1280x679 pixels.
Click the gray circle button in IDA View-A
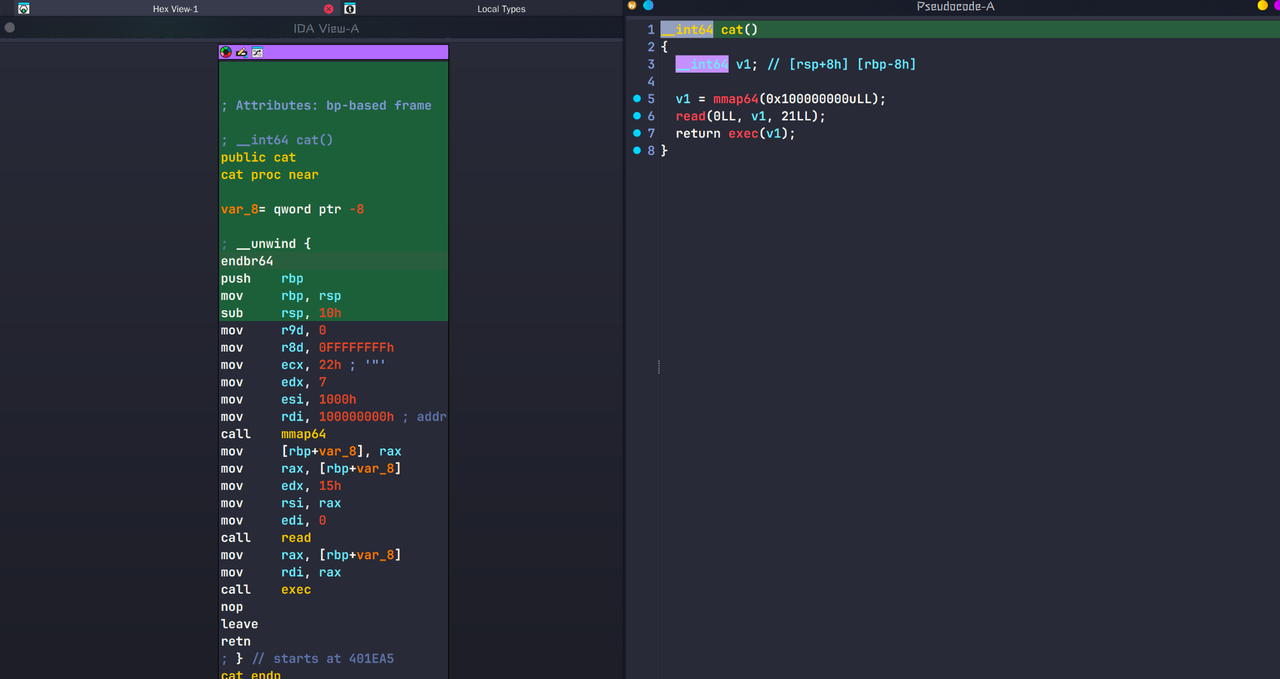[10, 28]
